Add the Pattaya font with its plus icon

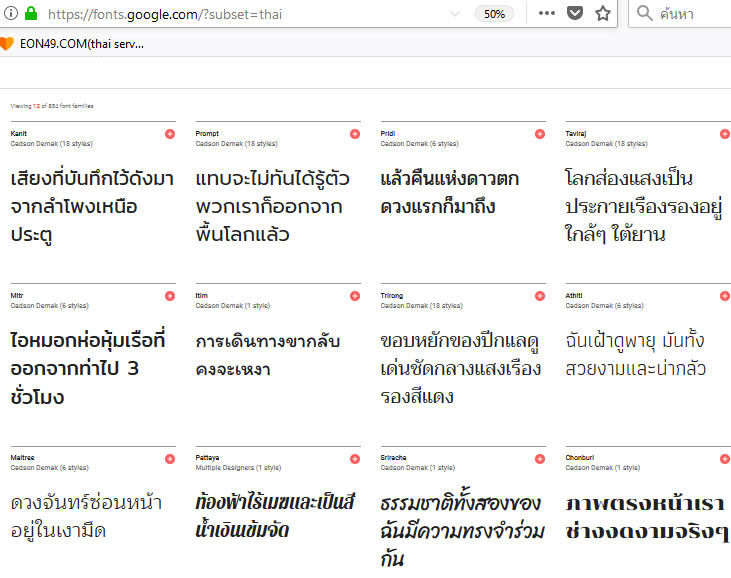coord(355,459)
